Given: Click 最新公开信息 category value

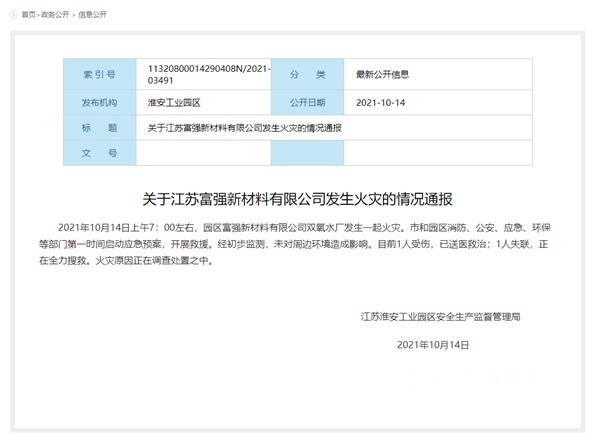Looking at the screenshot, I should click(x=382, y=74).
